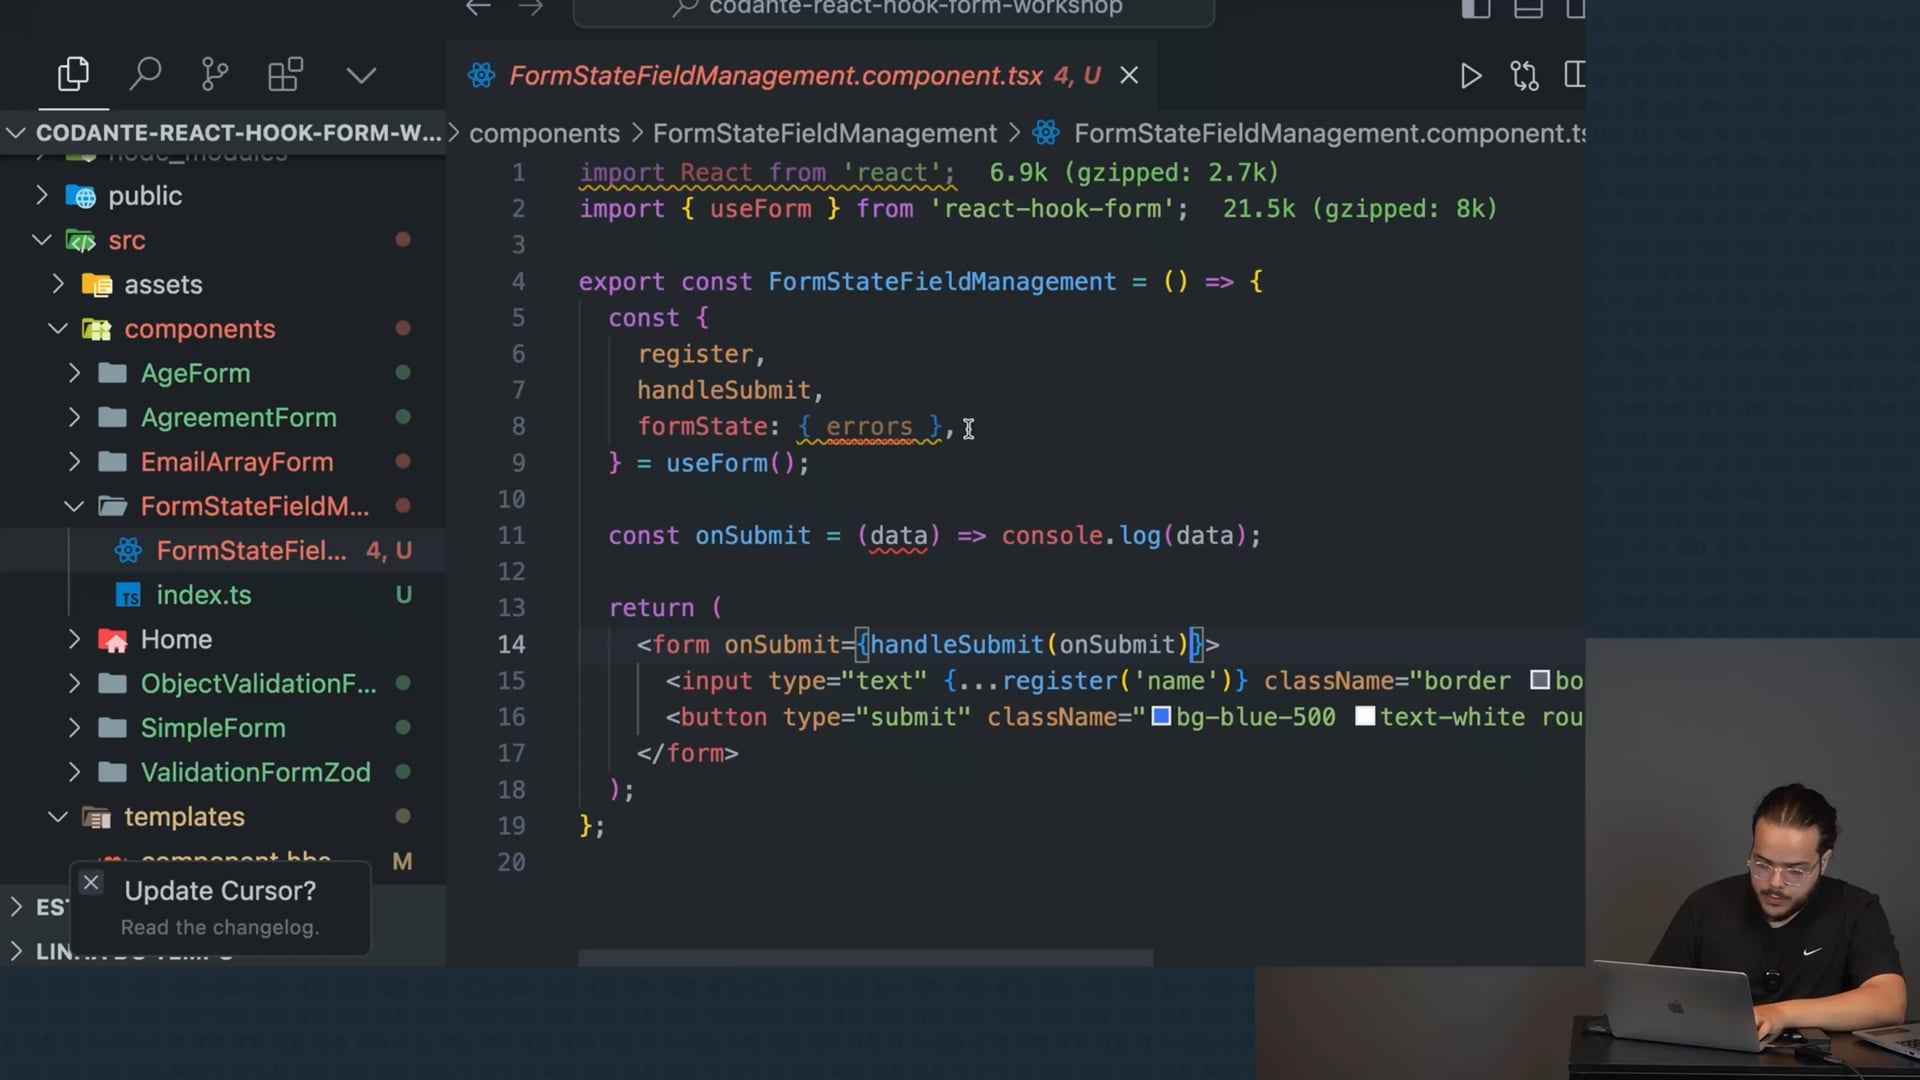This screenshot has width=1920, height=1080.
Task: Click the Read the changelog link
Action: click(220, 927)
